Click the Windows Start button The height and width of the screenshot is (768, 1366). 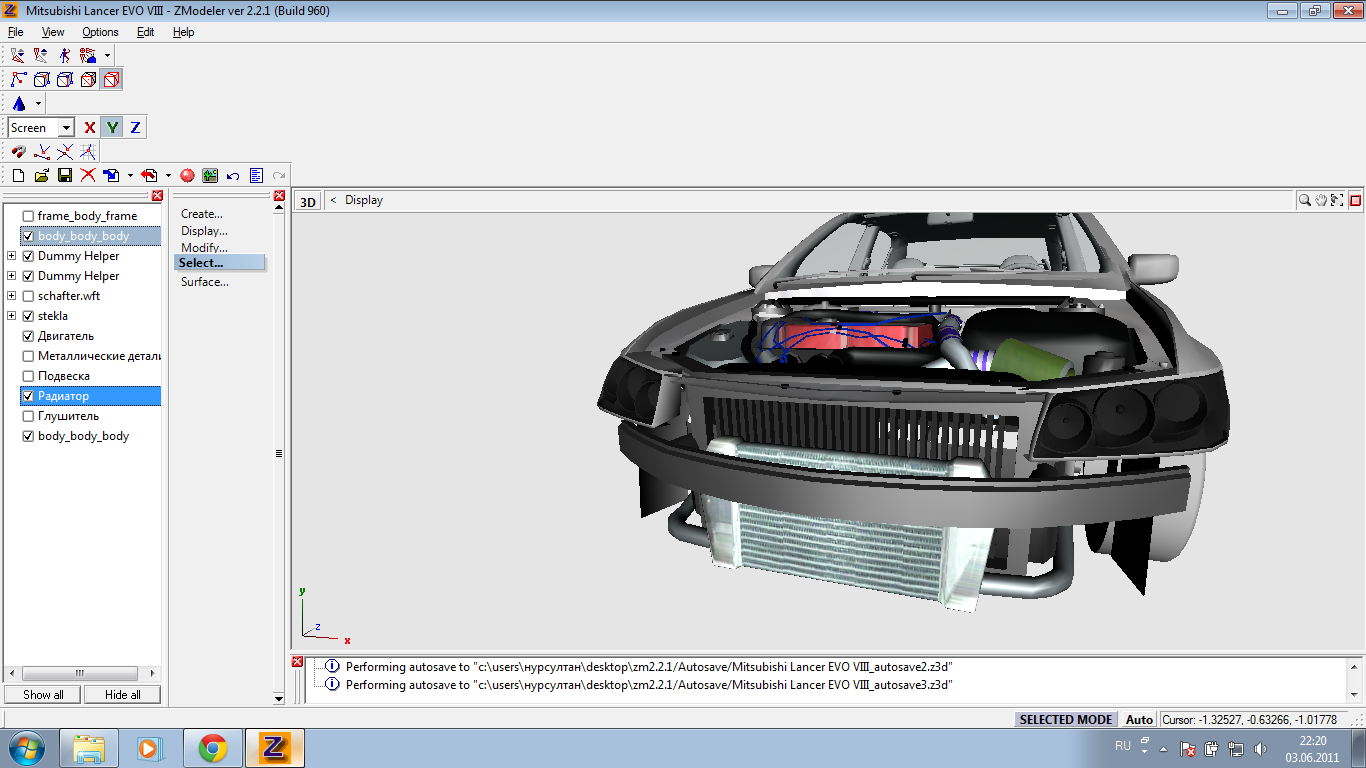pos(26,748)
